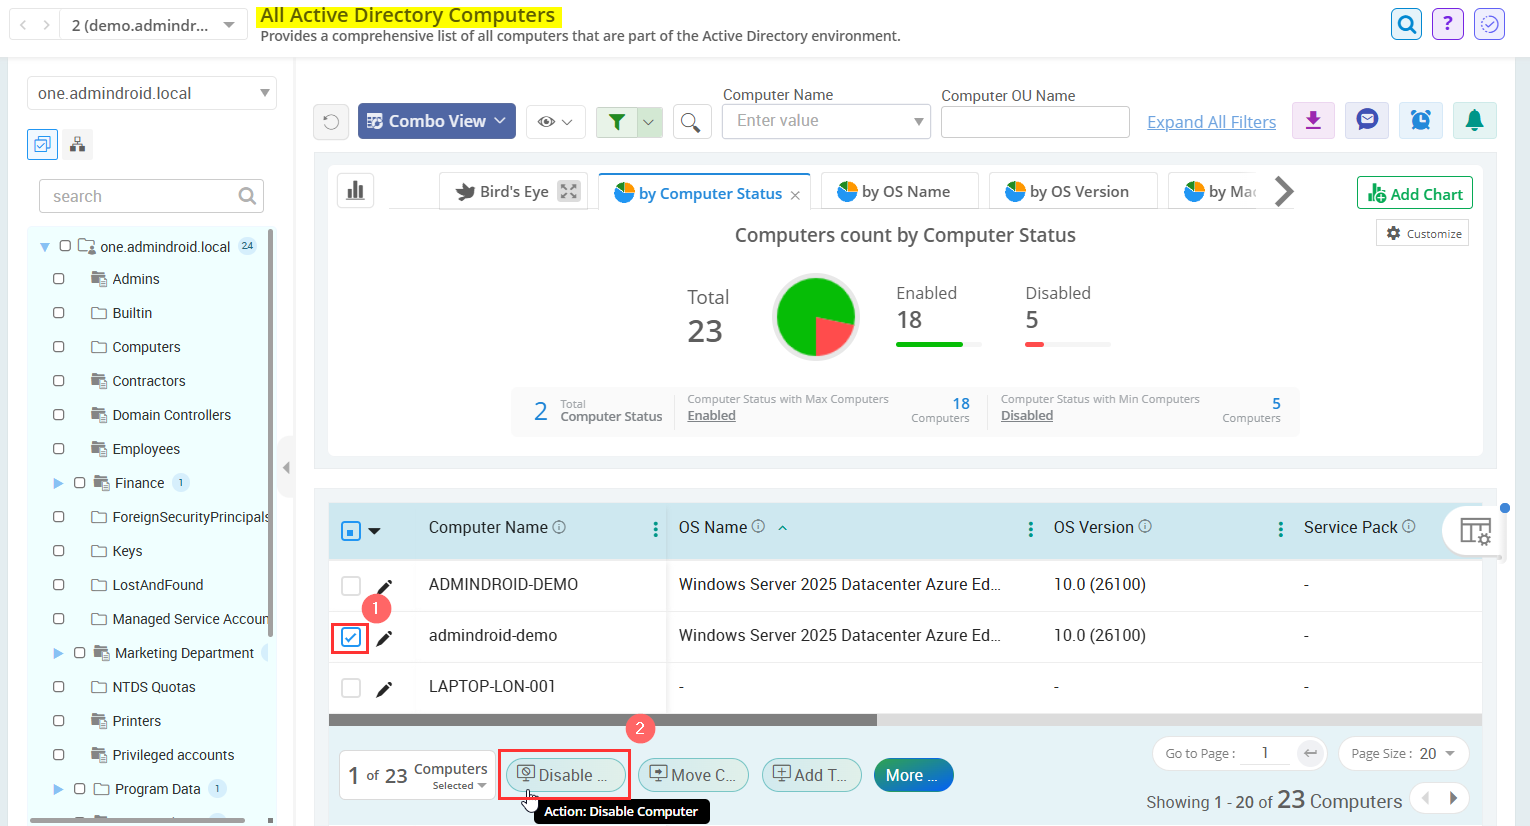Open the schedule report alarm clock icon
The height and width of the screenshot is (826, 1530).
coord(1421,120)
